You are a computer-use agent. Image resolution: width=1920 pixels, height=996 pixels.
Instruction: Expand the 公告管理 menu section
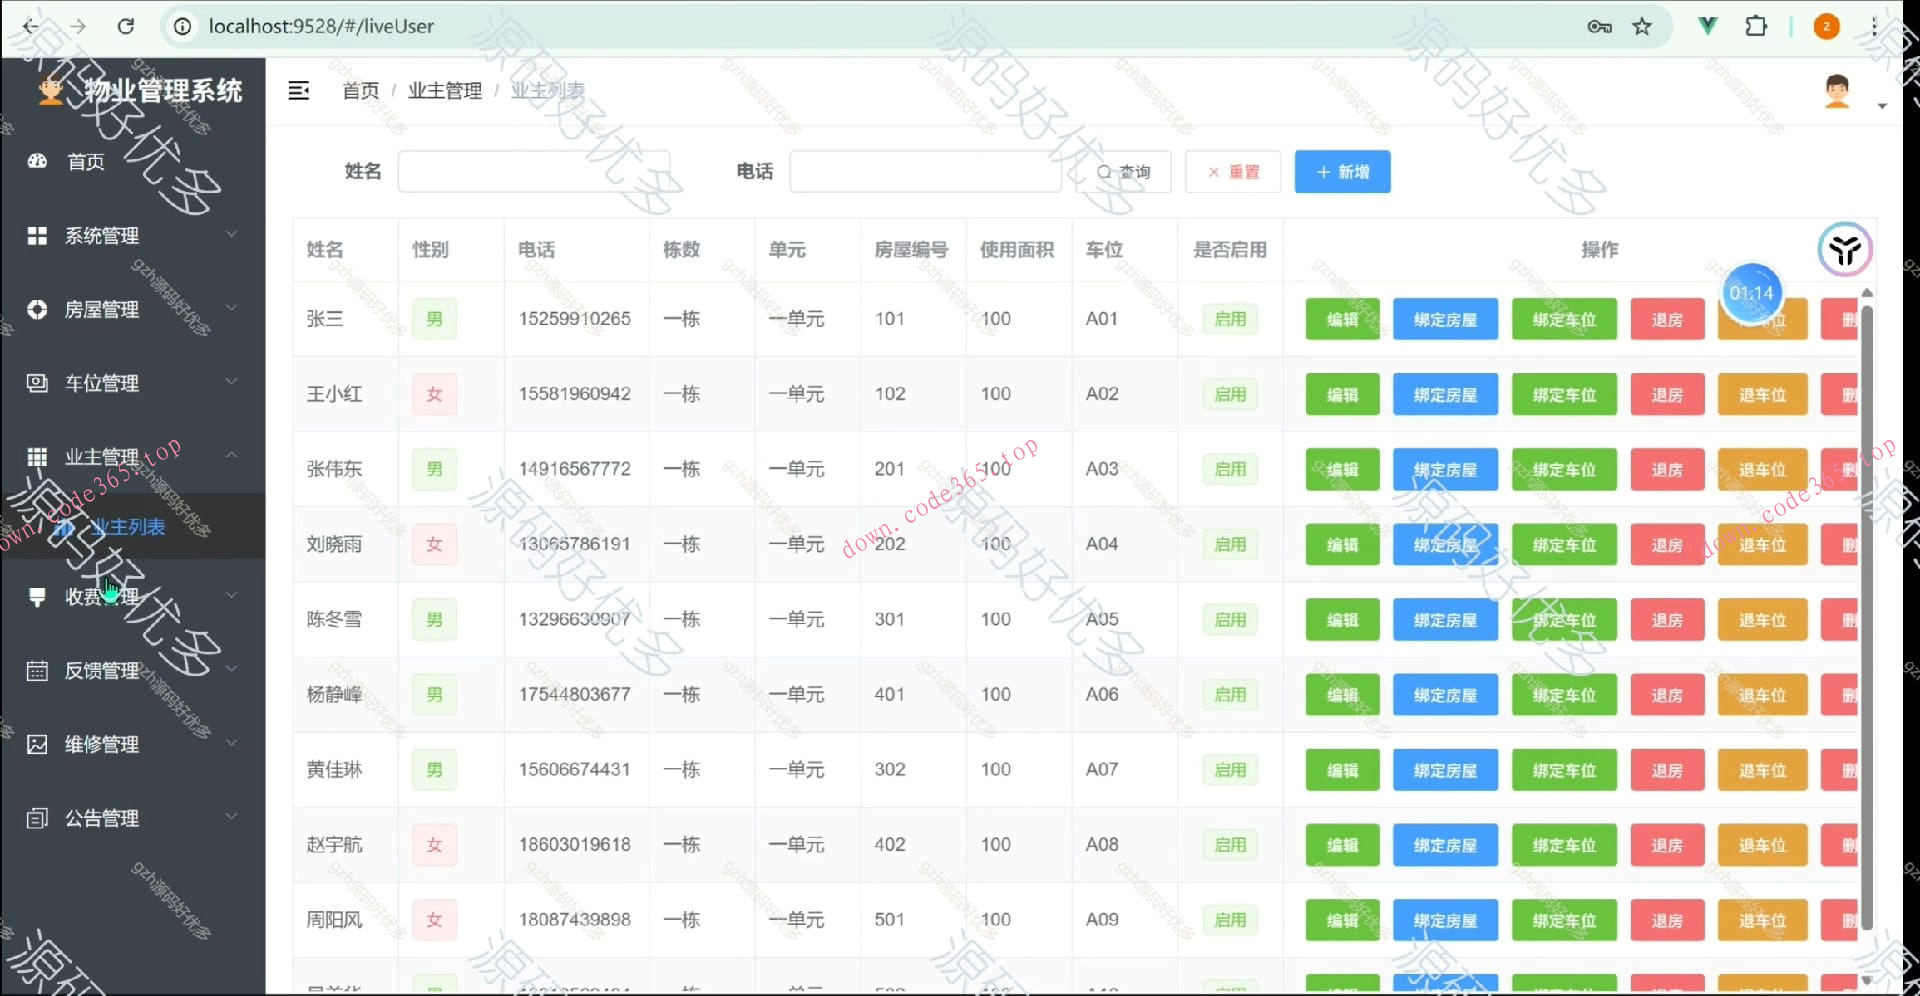tap(102, 817)
